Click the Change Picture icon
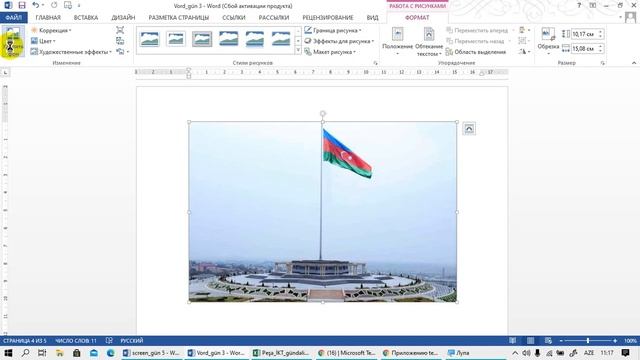This screenshot has height=360, width=640. pos(120,41)
